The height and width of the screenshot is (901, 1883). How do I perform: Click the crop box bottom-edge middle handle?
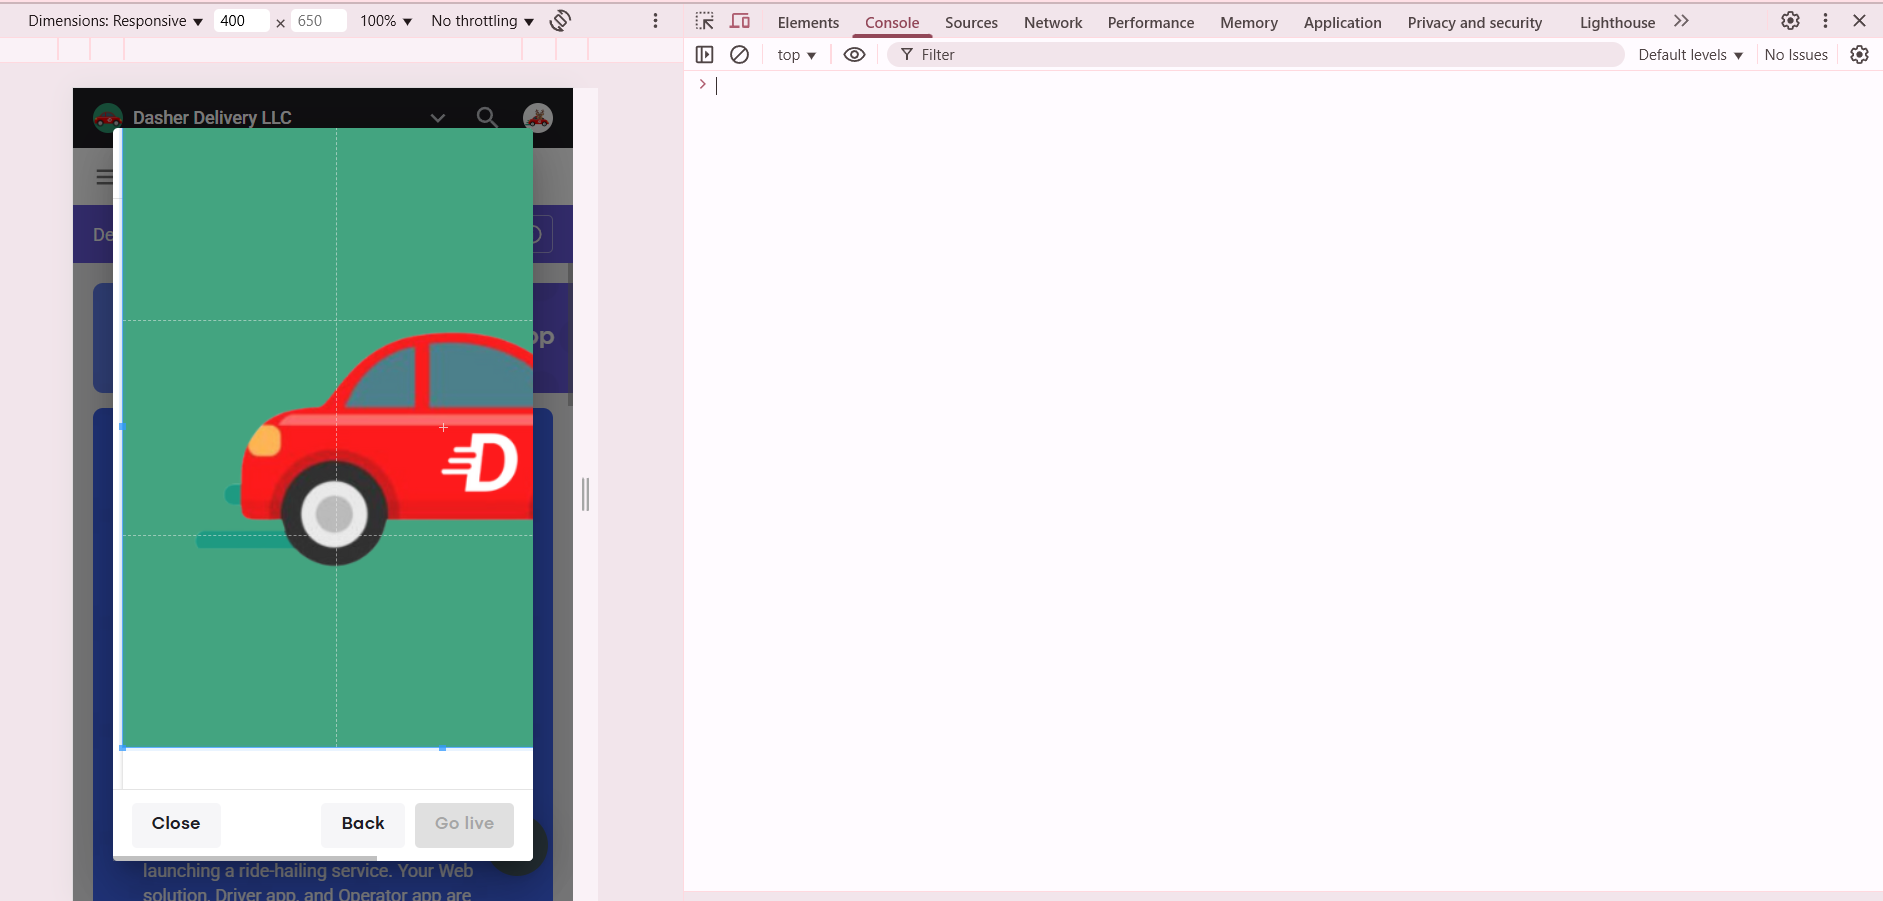click(442, 748)
